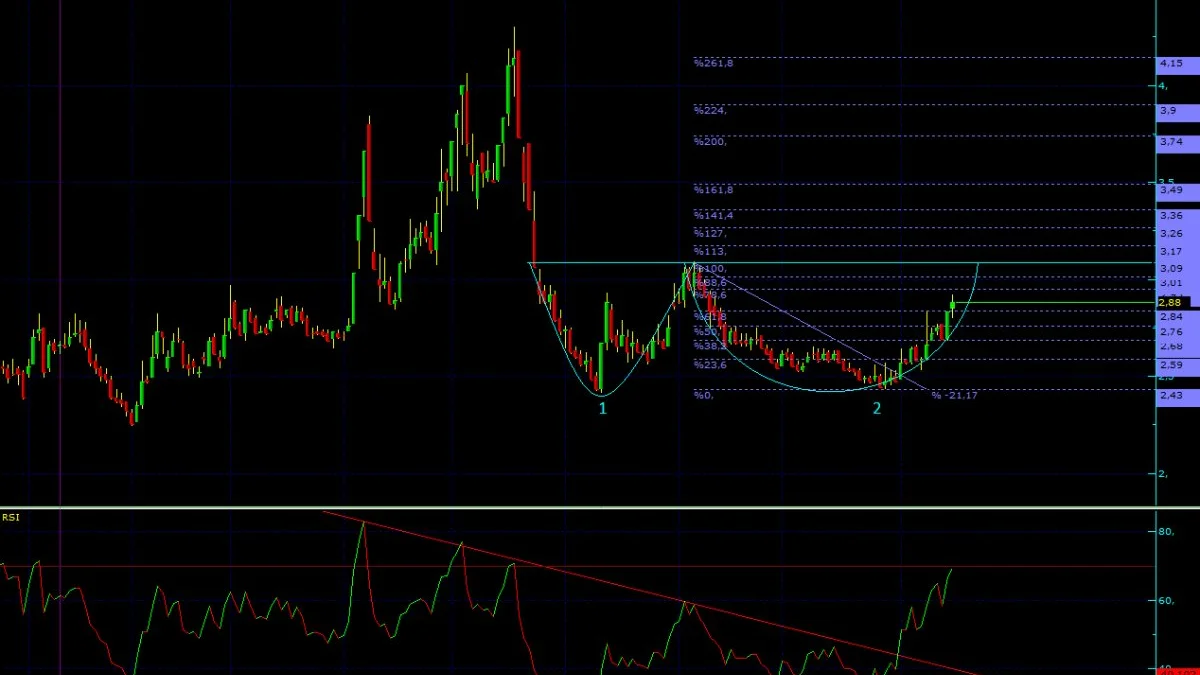Select the 2,84 price axis label

1171,316
